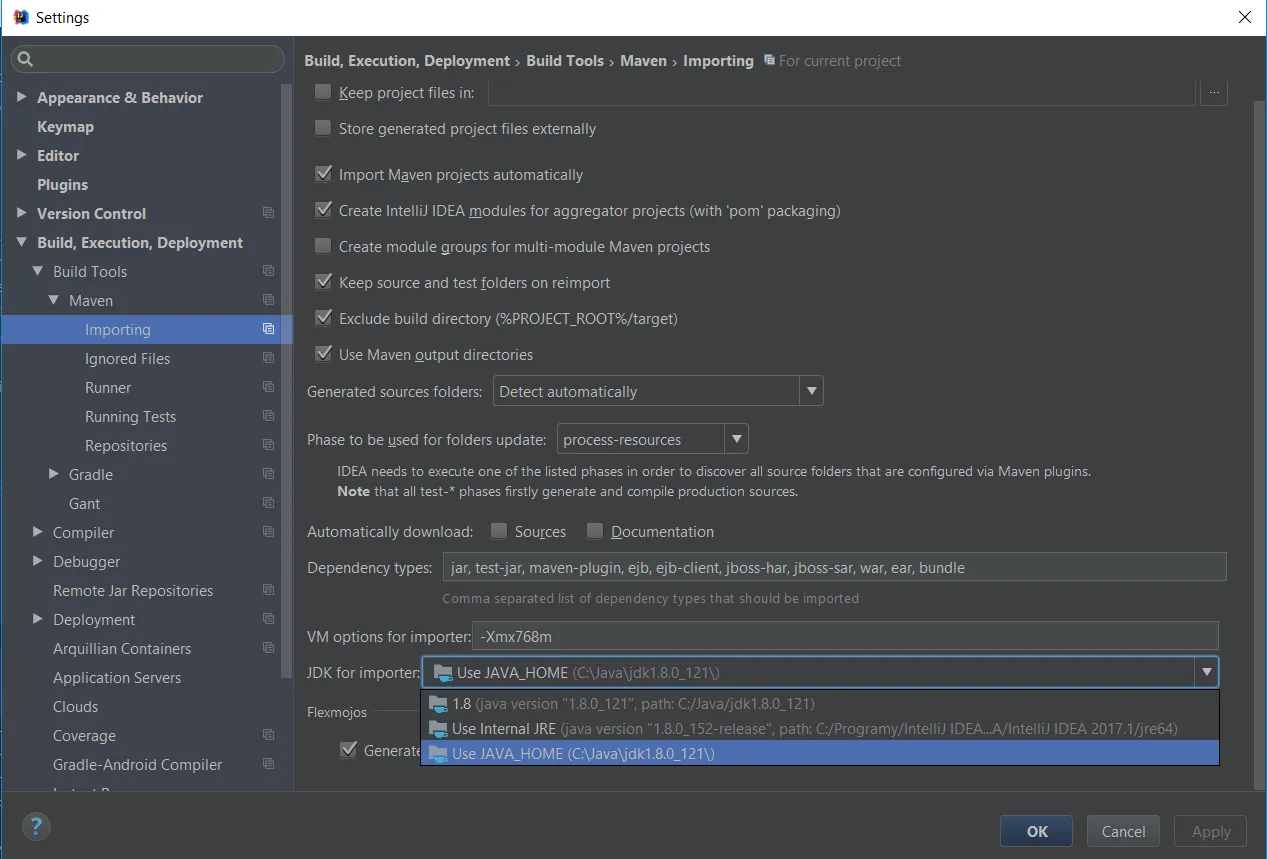1267x859 pixels.
Task: Click the project-level icon beside Repositories
Action: pos(268,445)
